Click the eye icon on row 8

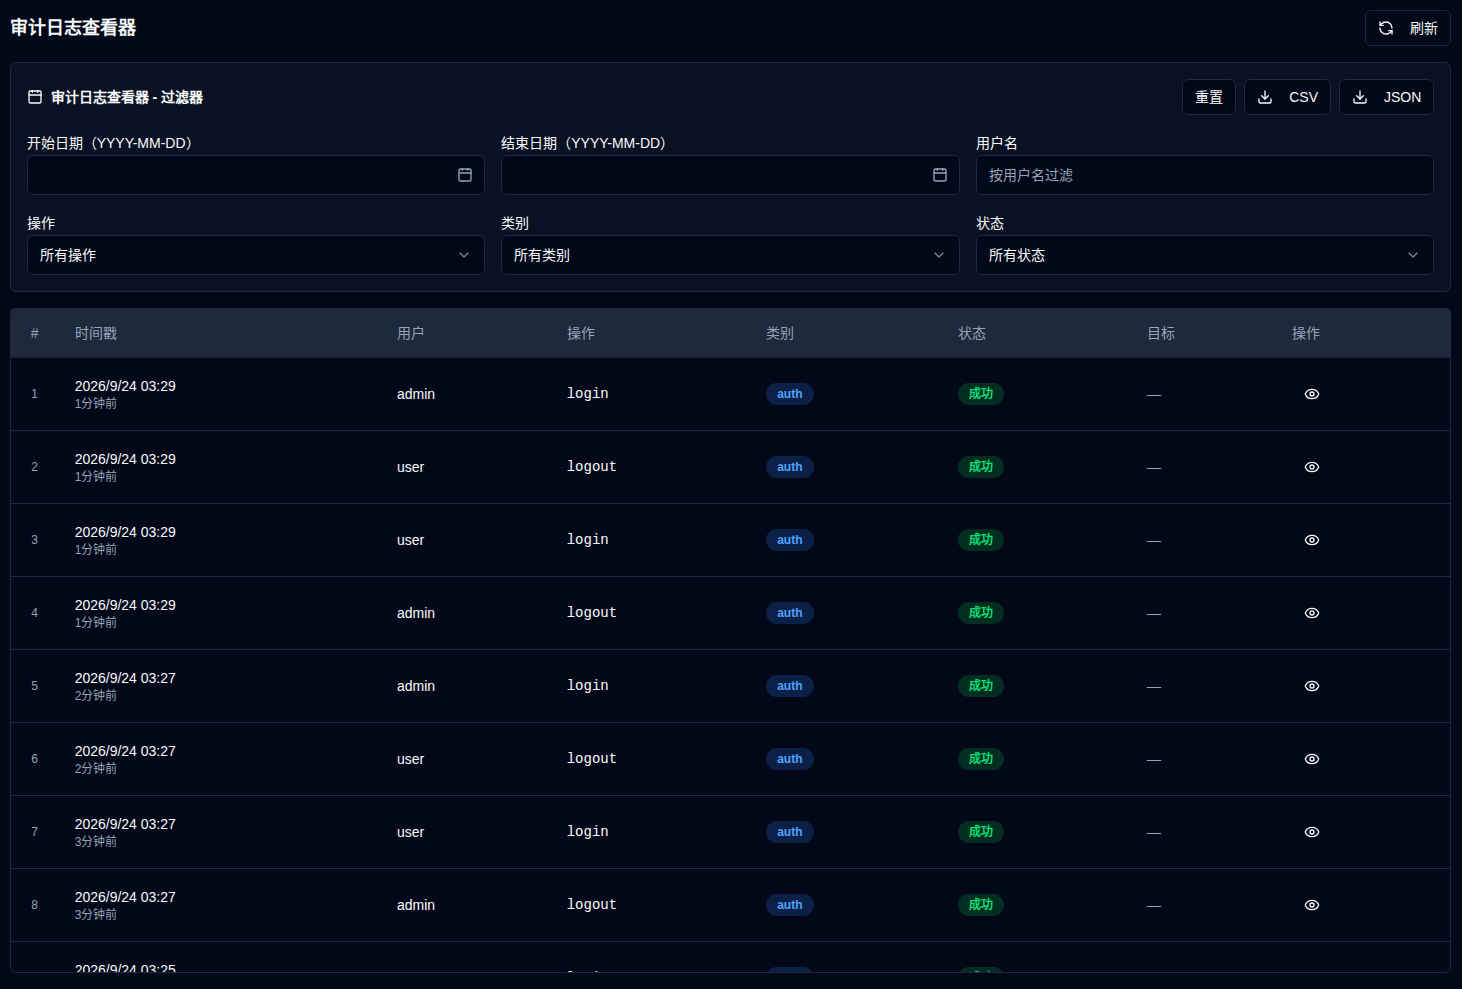pyautogui.click(x=1312, y=905)
